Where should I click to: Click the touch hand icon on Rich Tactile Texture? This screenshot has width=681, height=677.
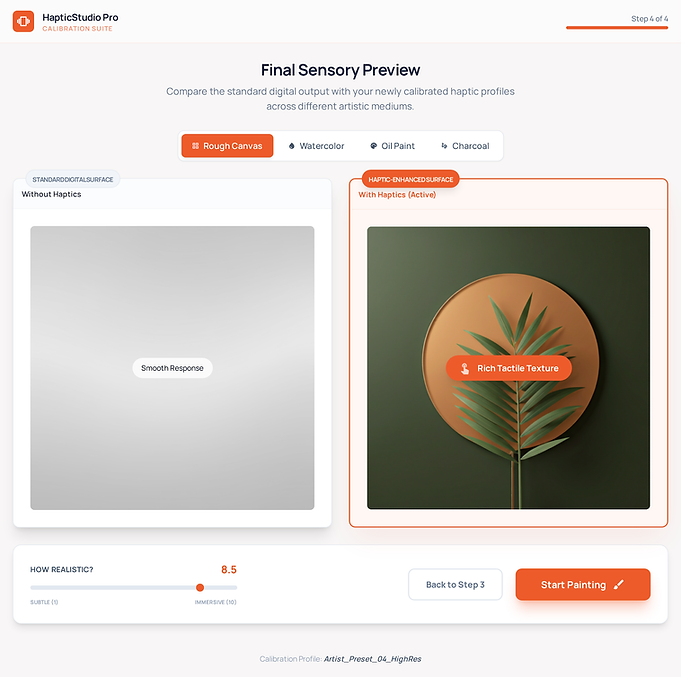point(465,368)
